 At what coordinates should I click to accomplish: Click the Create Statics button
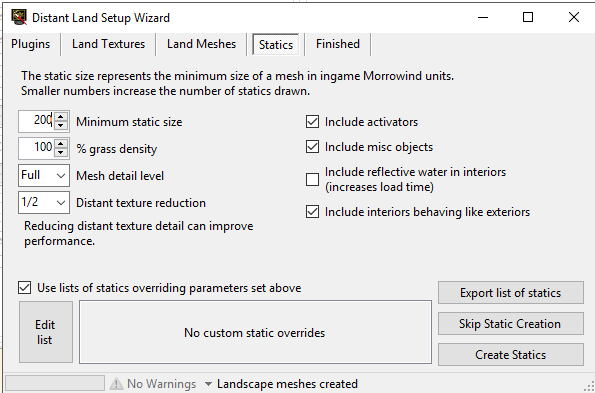[x=511, y=355]
